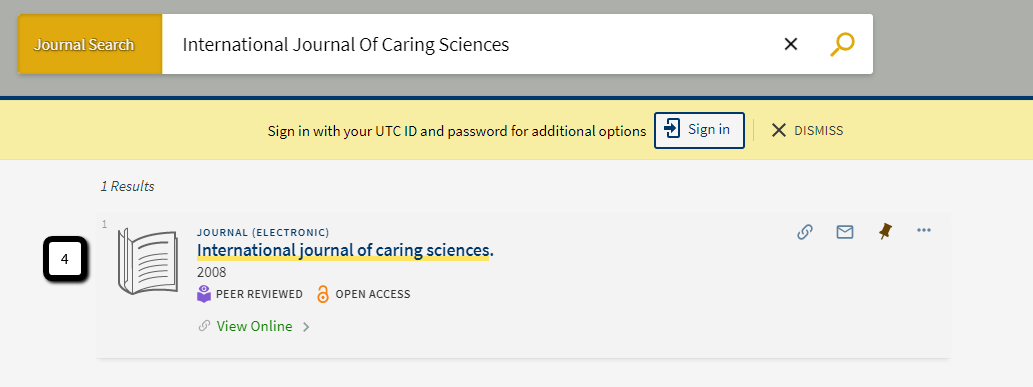The height and width of the screenshot is (387, 1033).
Task: Pin this journal to favorites
Action: click(885, 231)
